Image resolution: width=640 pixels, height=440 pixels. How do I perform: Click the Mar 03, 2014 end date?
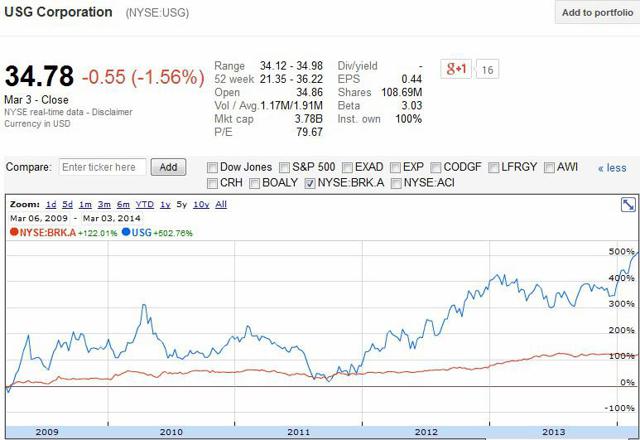(x=111, y=218)
